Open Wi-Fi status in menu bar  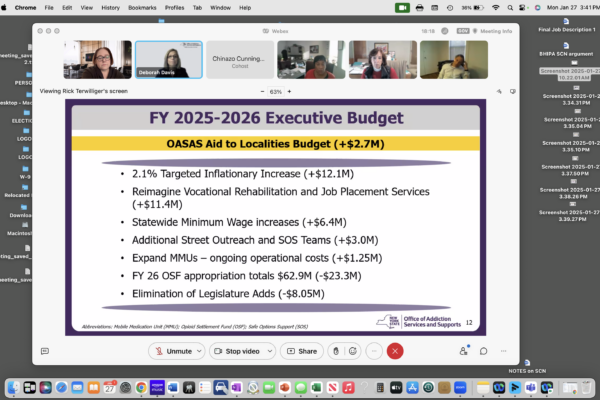tap(496, 8)
